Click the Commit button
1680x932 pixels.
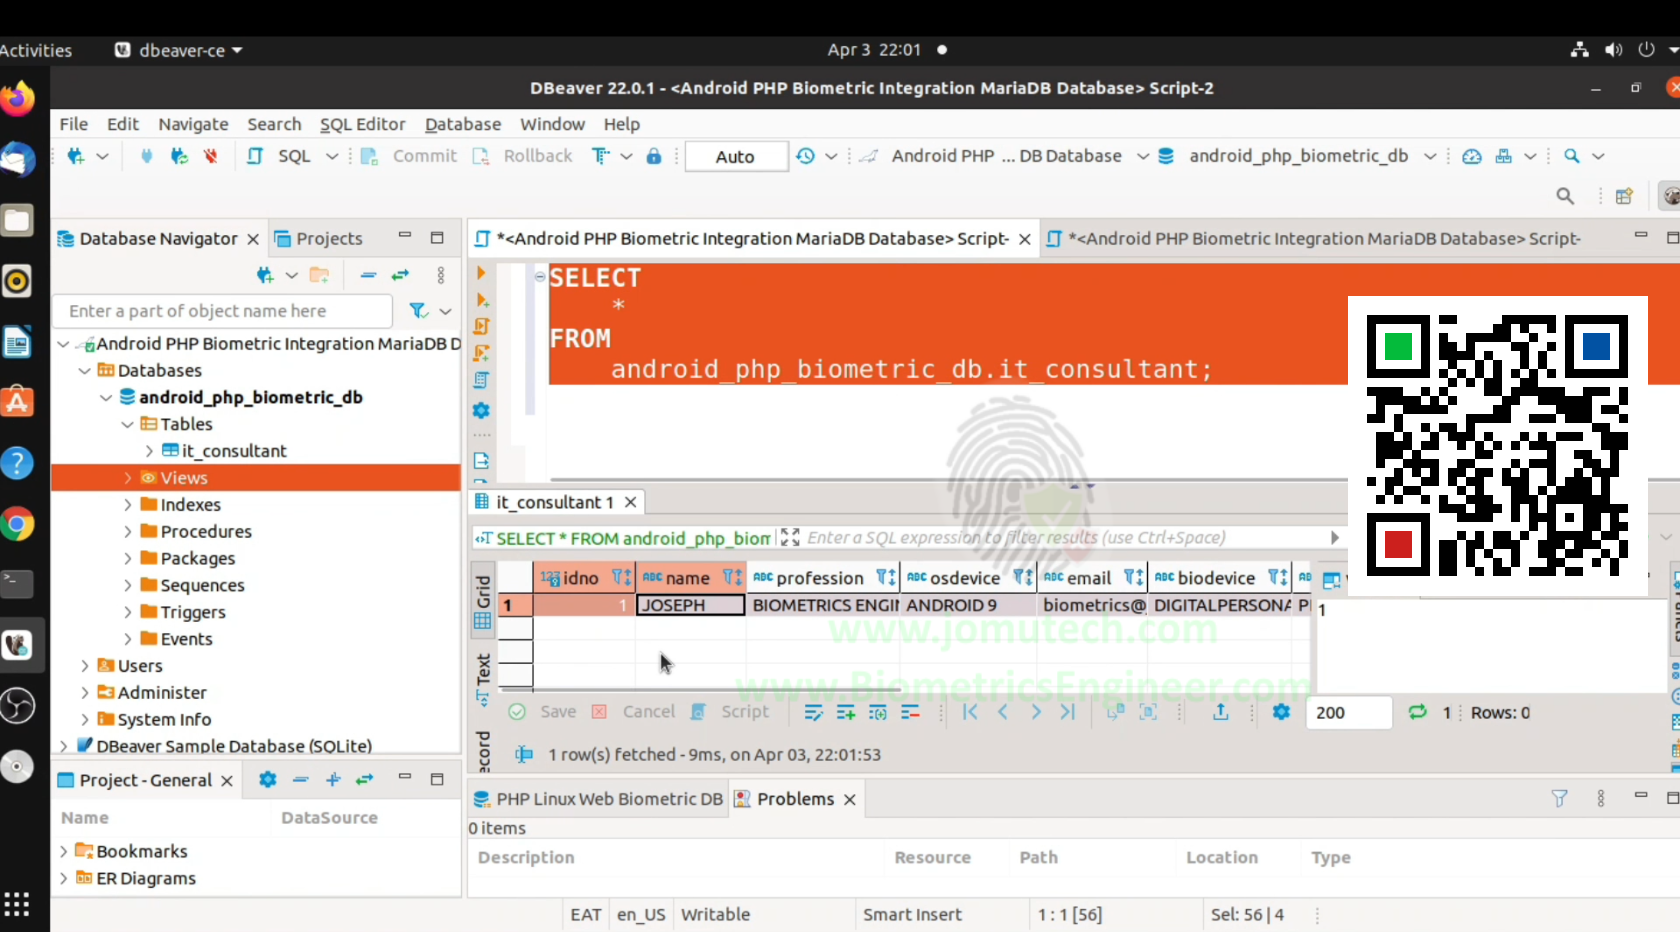pos(410,156)
